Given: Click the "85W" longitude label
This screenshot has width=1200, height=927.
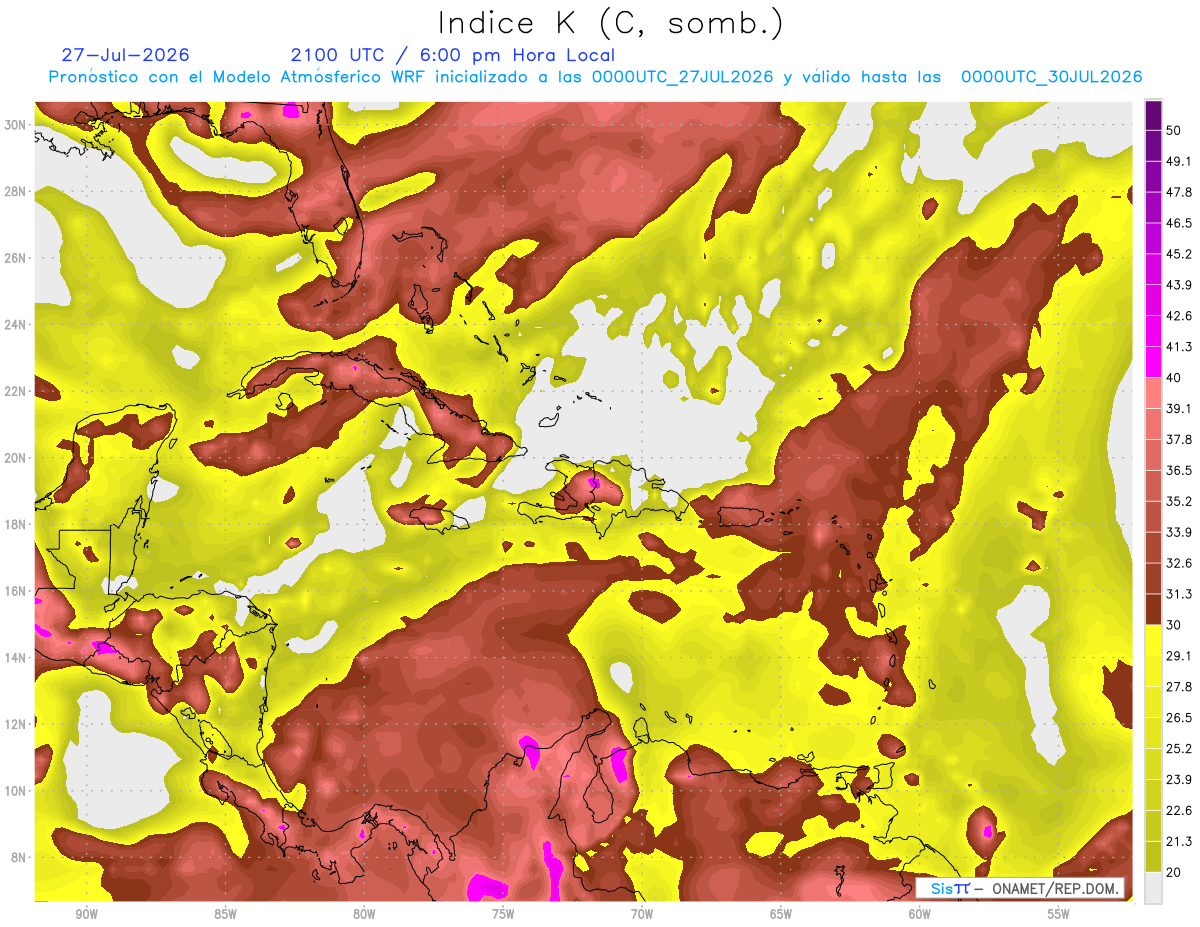Looking at the screenshot, I should click(225, 915).
